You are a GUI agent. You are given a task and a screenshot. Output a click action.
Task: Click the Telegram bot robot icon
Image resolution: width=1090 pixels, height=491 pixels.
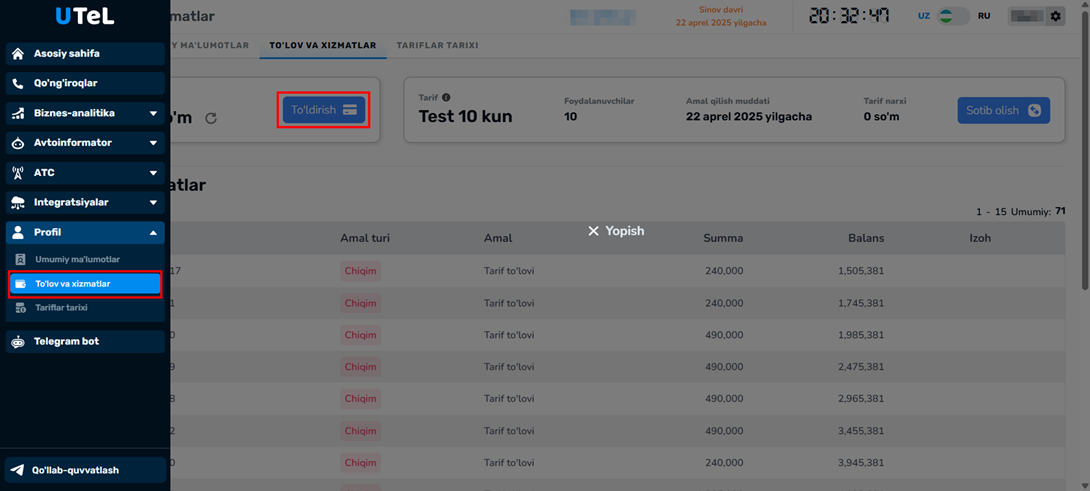[x=18, y=342]
